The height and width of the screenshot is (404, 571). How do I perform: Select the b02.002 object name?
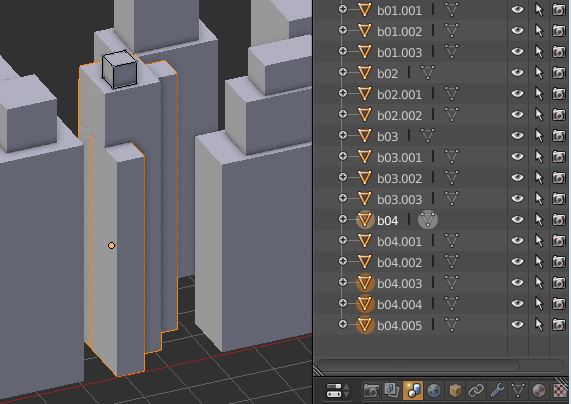(x=399, y=116)
